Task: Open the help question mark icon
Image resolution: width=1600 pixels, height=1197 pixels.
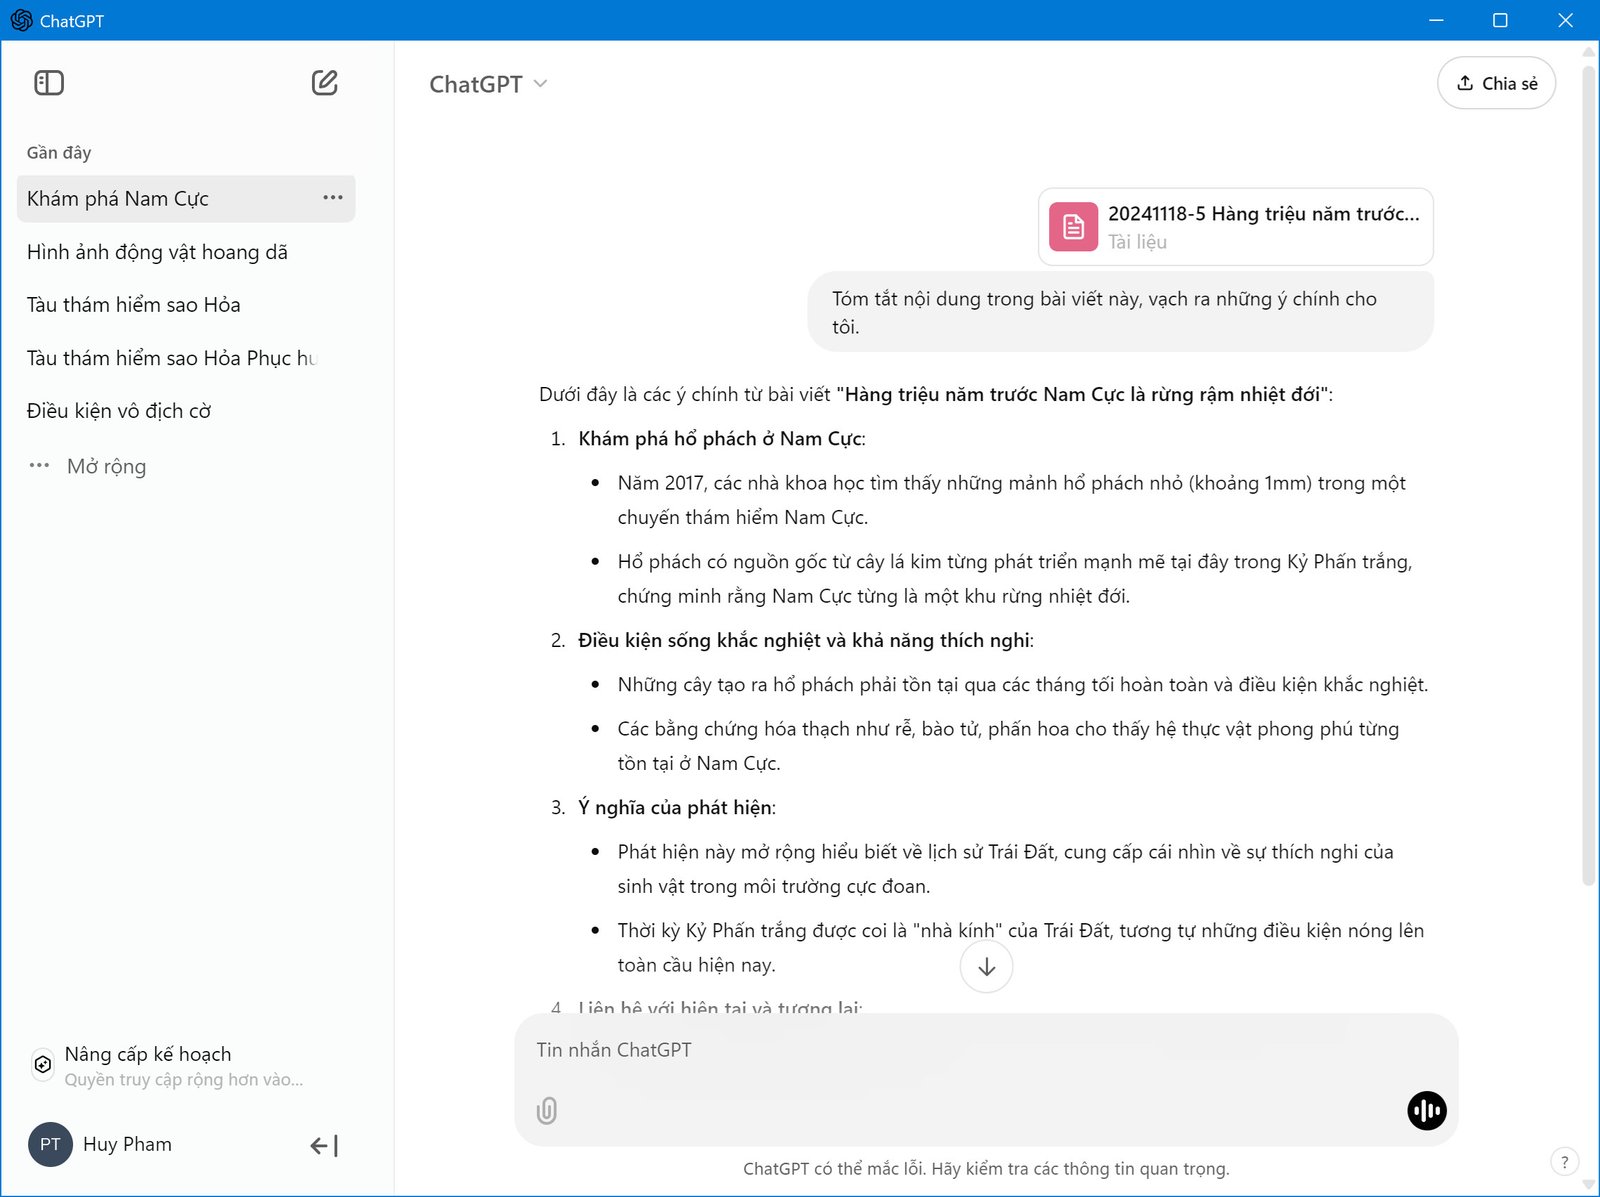Action: point(1565,1161)
